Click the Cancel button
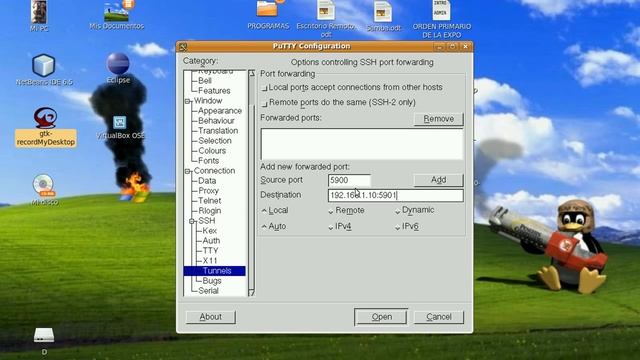Viewport: 640px width, 360px height. [439, 317]
